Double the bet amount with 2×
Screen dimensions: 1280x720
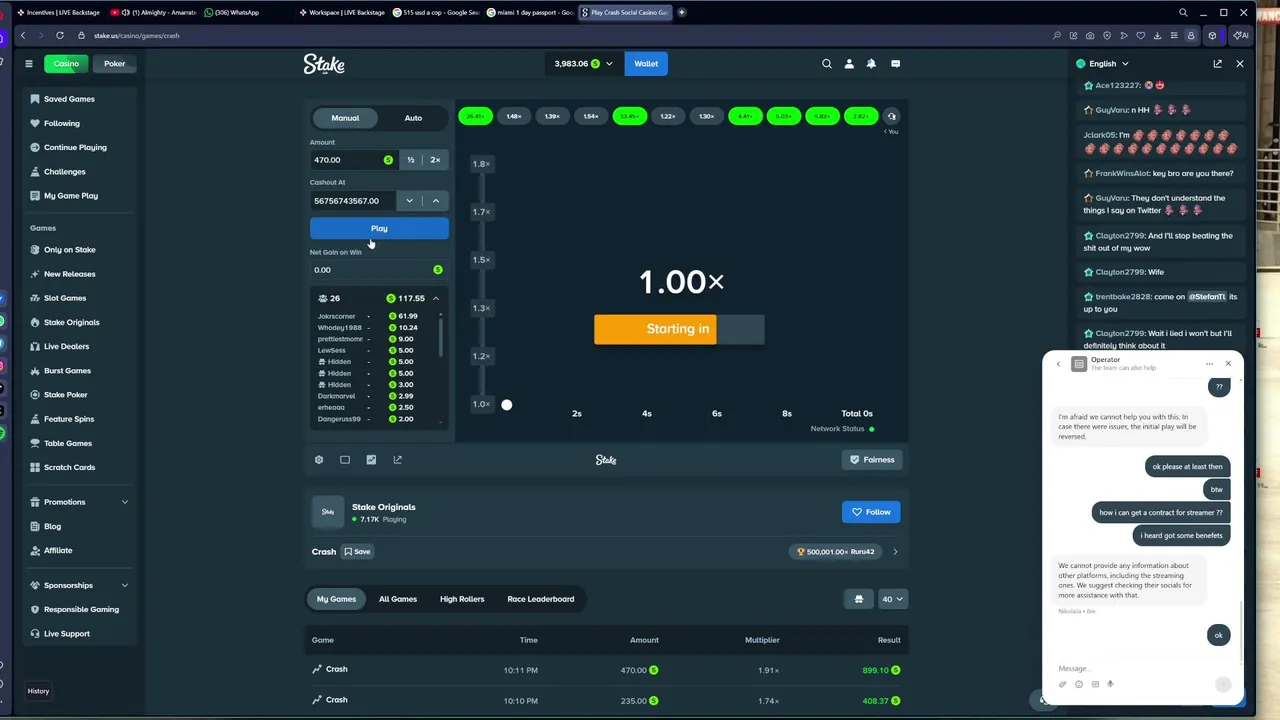tap(435, 160)
